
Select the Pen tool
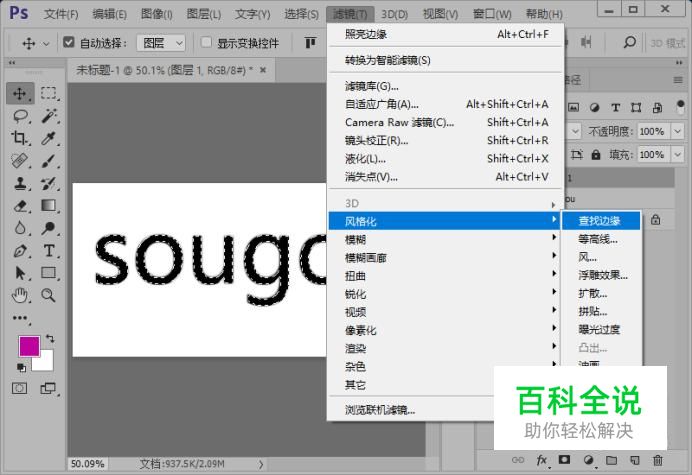[x=20, y=251]
